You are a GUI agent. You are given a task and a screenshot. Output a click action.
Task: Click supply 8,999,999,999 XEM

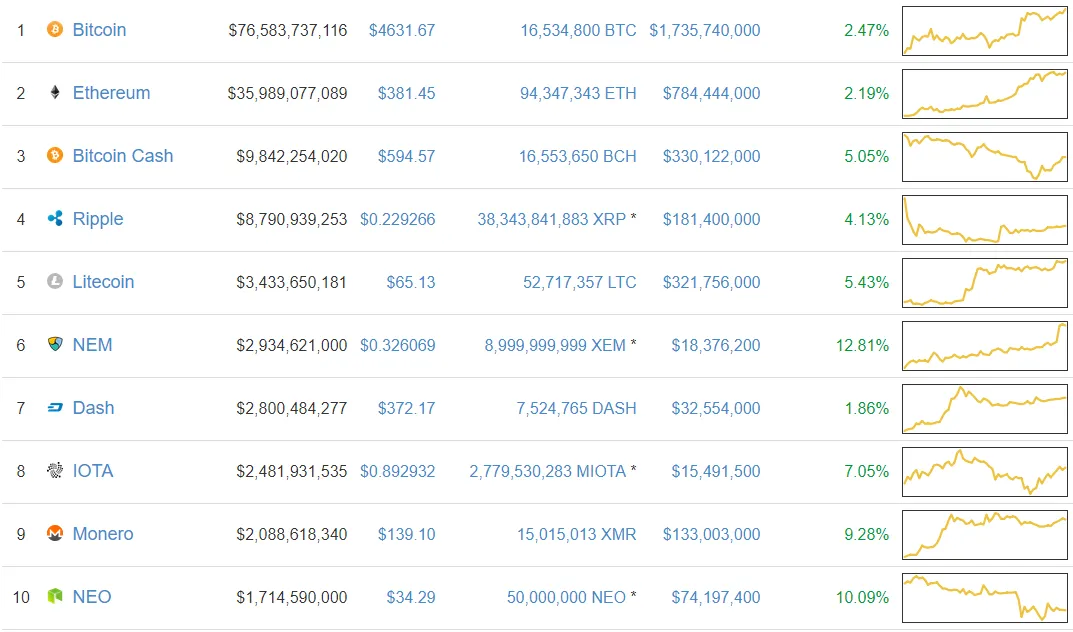click(555, 345)
